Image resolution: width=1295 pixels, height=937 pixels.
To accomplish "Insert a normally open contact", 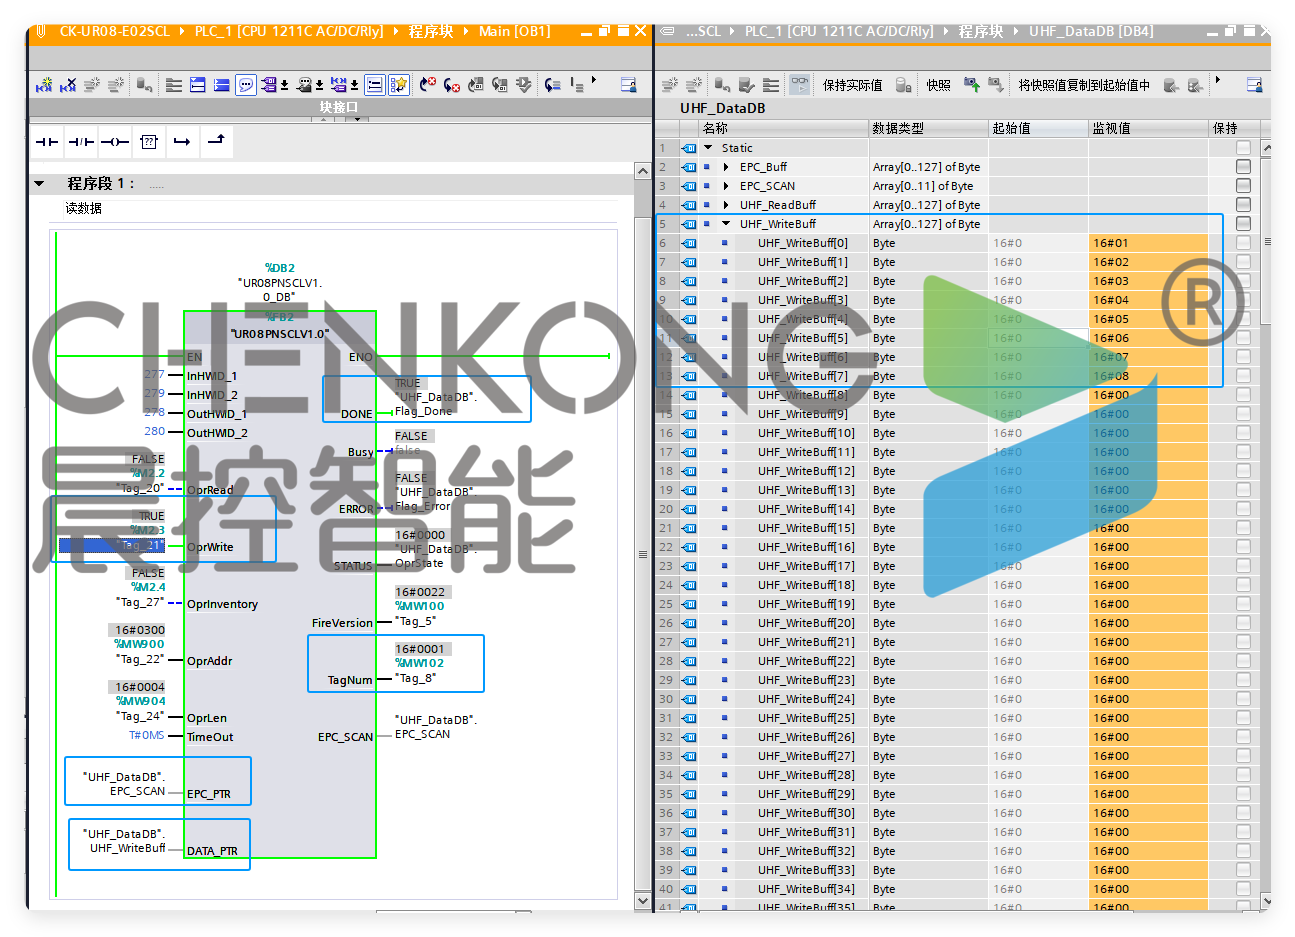I will (47, 142).
